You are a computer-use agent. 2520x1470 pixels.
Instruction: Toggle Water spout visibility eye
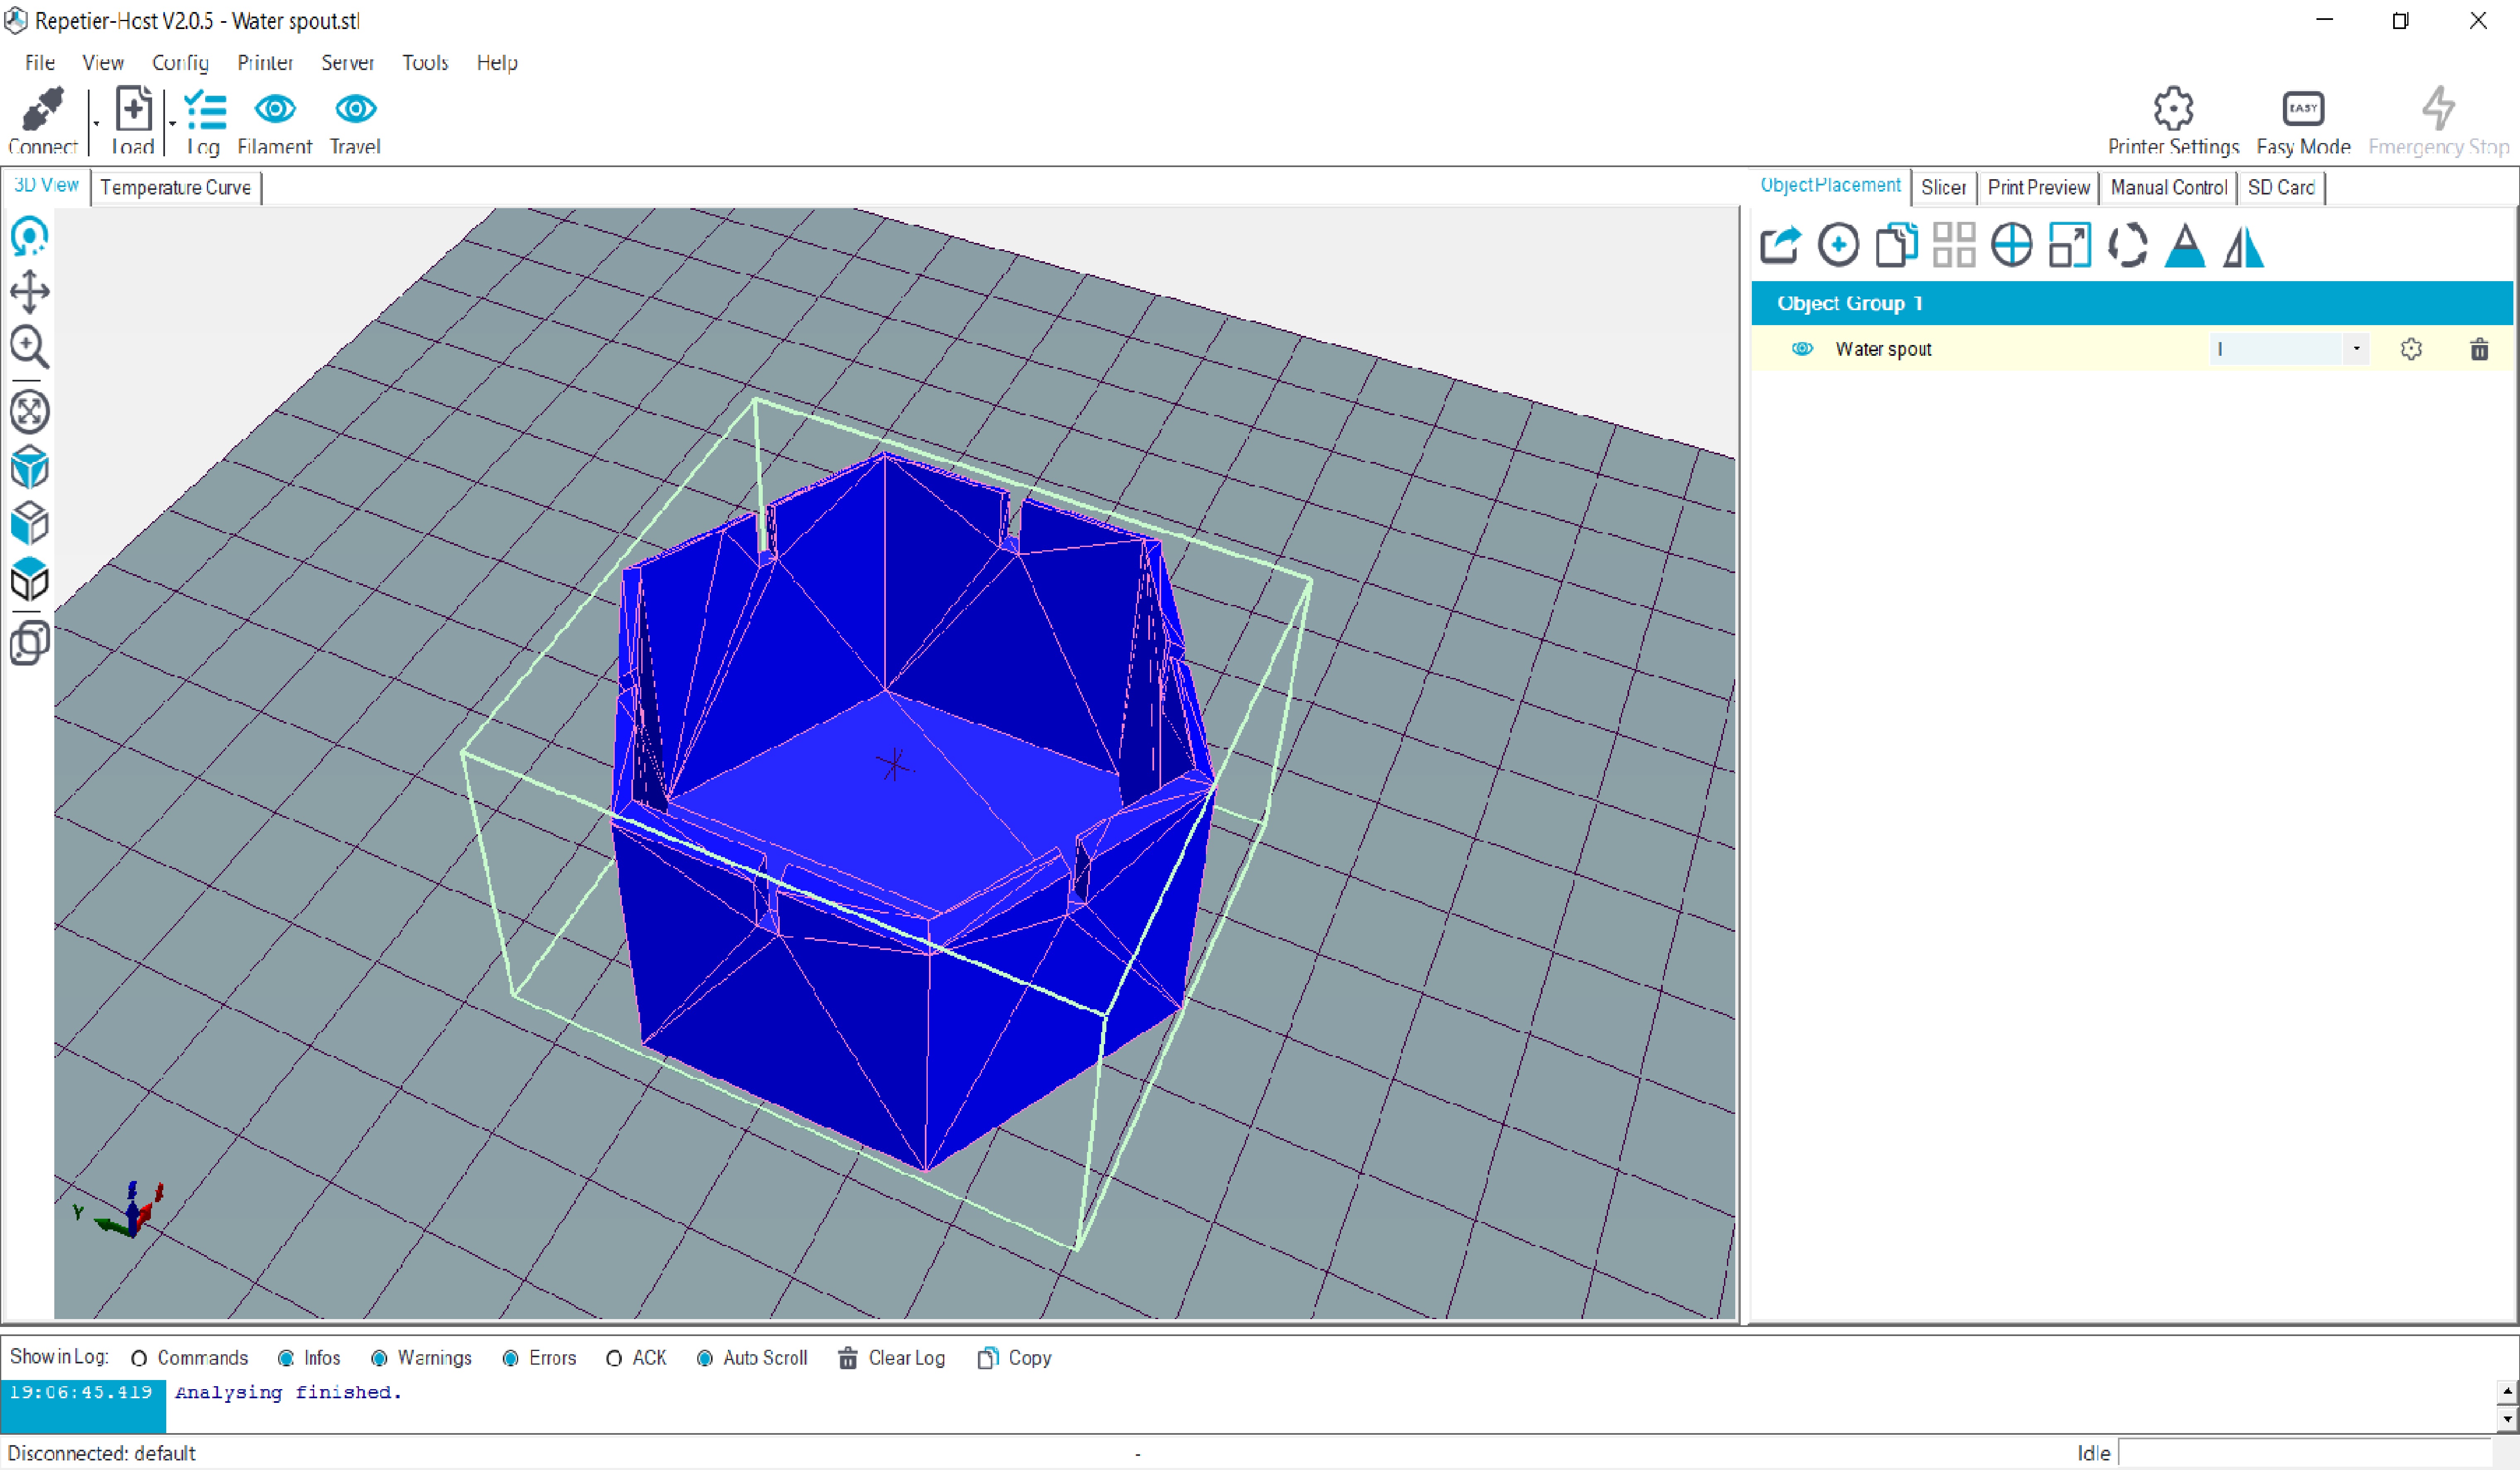tap(1802, 349)
